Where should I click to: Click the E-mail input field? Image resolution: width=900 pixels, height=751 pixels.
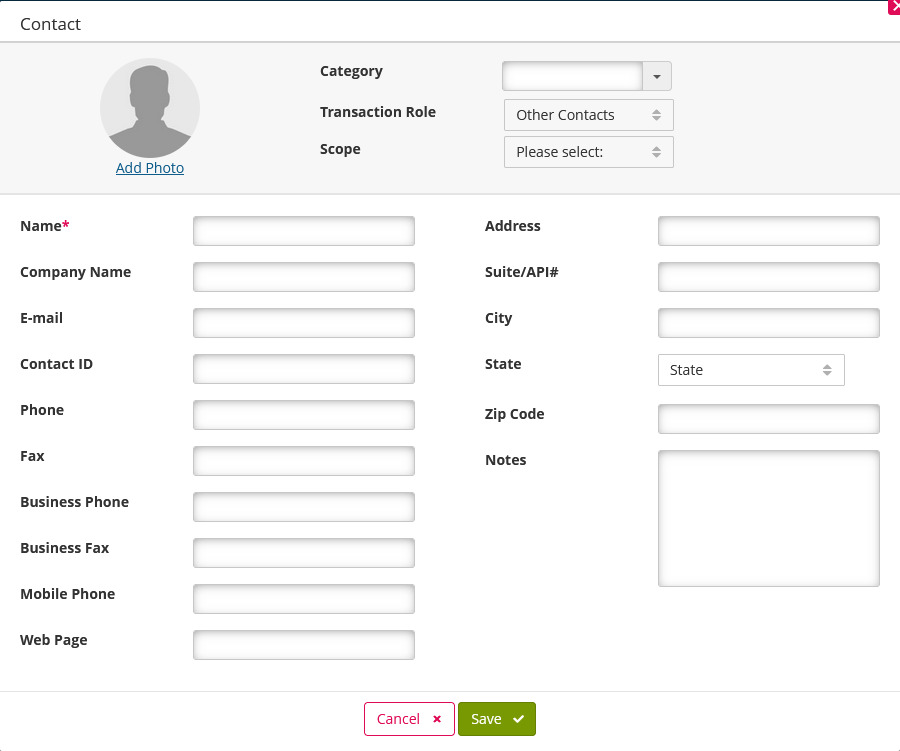(x=303, y=322)
